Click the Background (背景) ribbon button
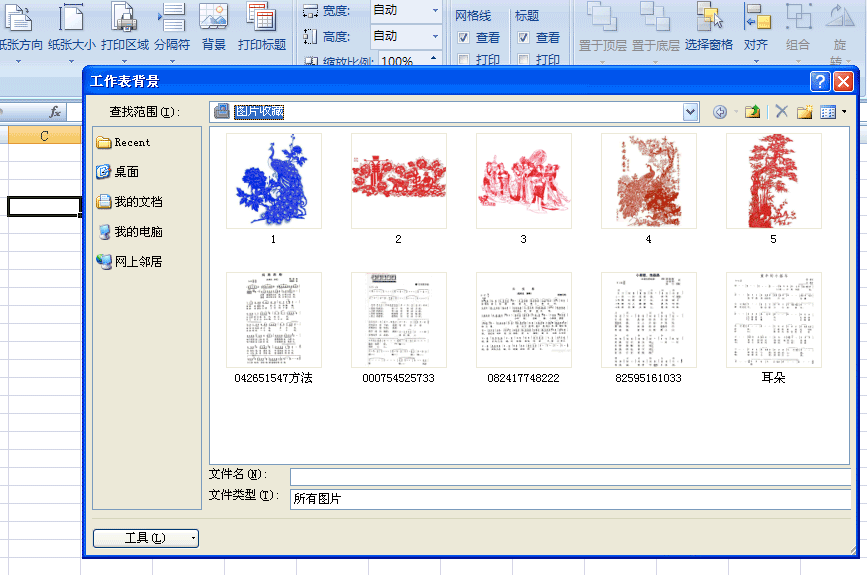The width and height of the screenshot is (867, 575). pyautogui.click(x=213, y=28)
